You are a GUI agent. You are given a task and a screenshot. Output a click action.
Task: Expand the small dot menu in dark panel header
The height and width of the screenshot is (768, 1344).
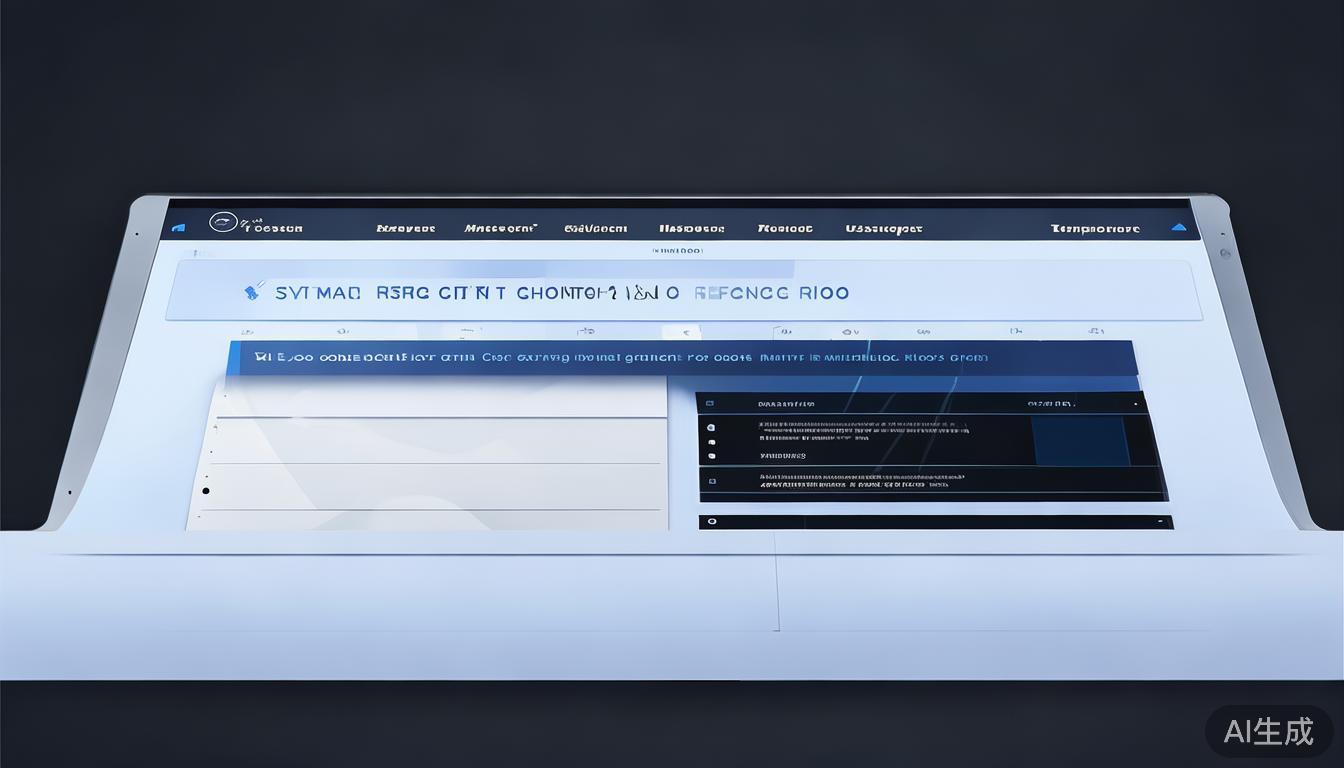pyautogui.click(x=1136, y=404)
